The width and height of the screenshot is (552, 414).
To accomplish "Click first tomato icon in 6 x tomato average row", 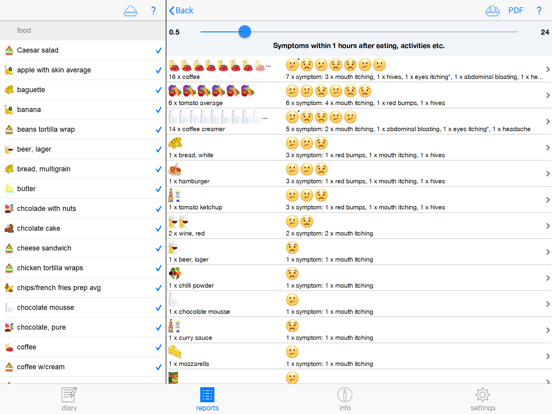I will 175,91.
